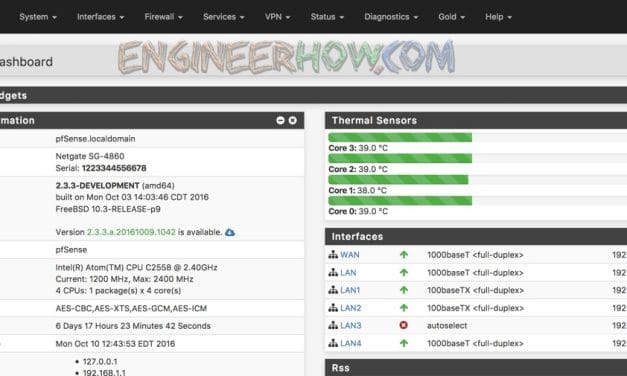This screenshot has width=627, height=376.
Task: Open the LAN3 interface link
Action: 350,325
